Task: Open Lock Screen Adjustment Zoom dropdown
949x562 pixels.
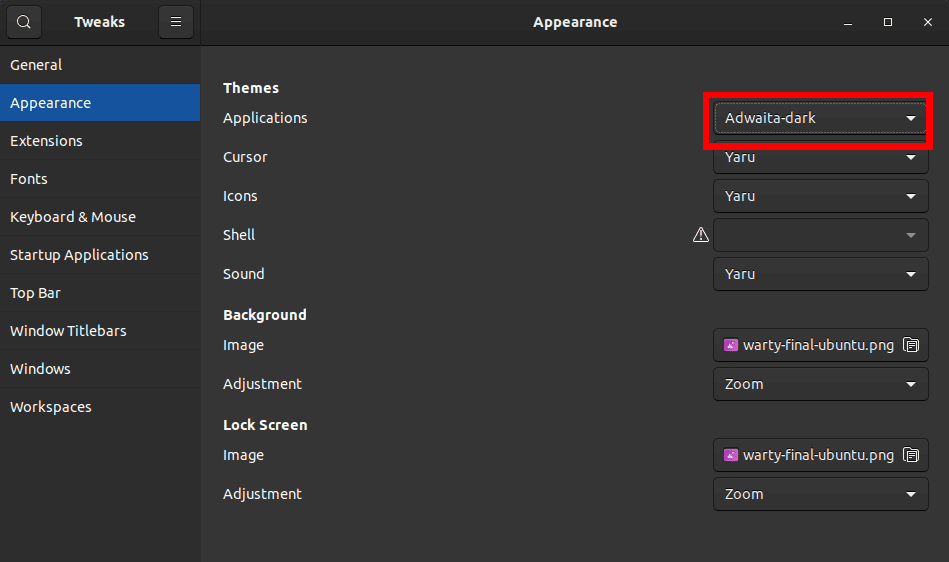Action: click(x=820, y=494)
